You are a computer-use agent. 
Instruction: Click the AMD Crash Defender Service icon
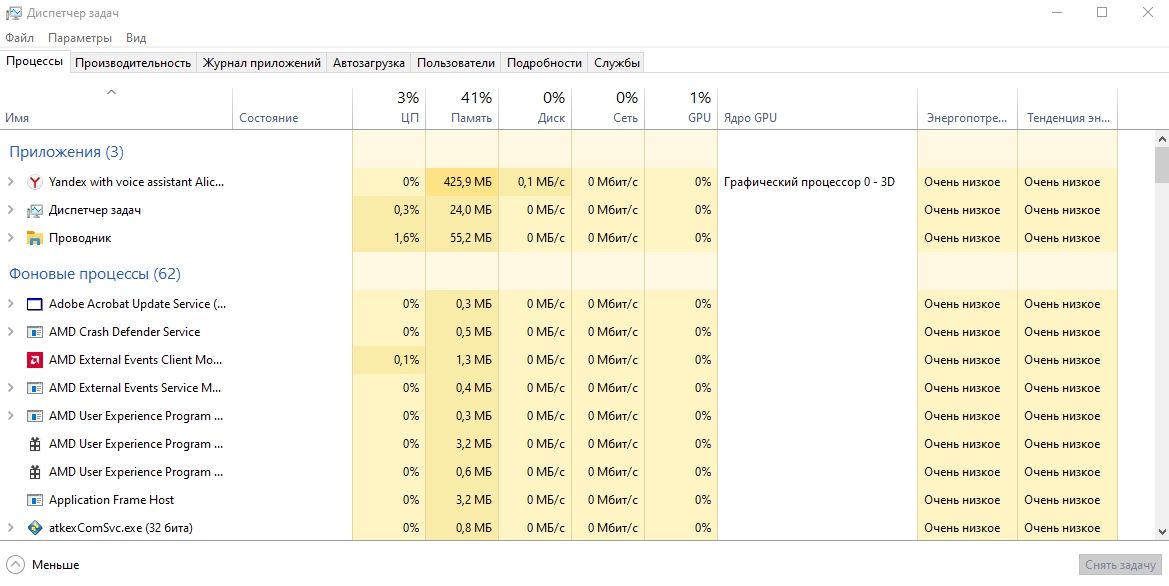pyautogui.click(x=35, y=332)
